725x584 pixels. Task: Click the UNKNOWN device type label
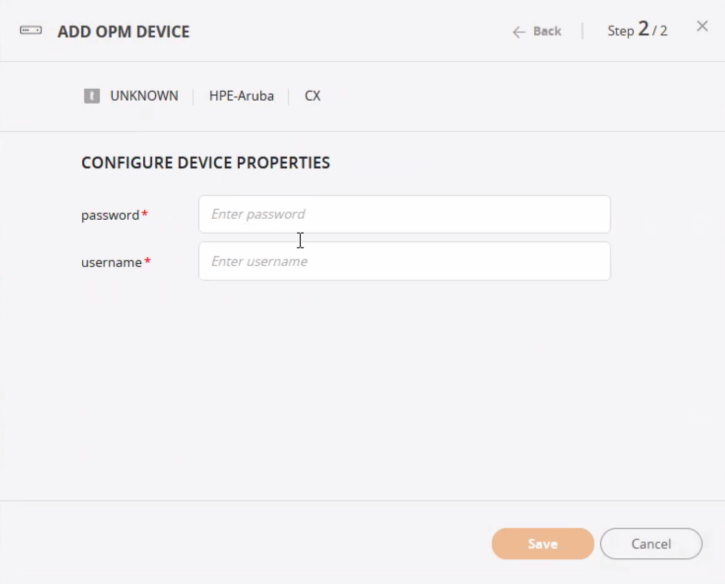coord(144,96)
